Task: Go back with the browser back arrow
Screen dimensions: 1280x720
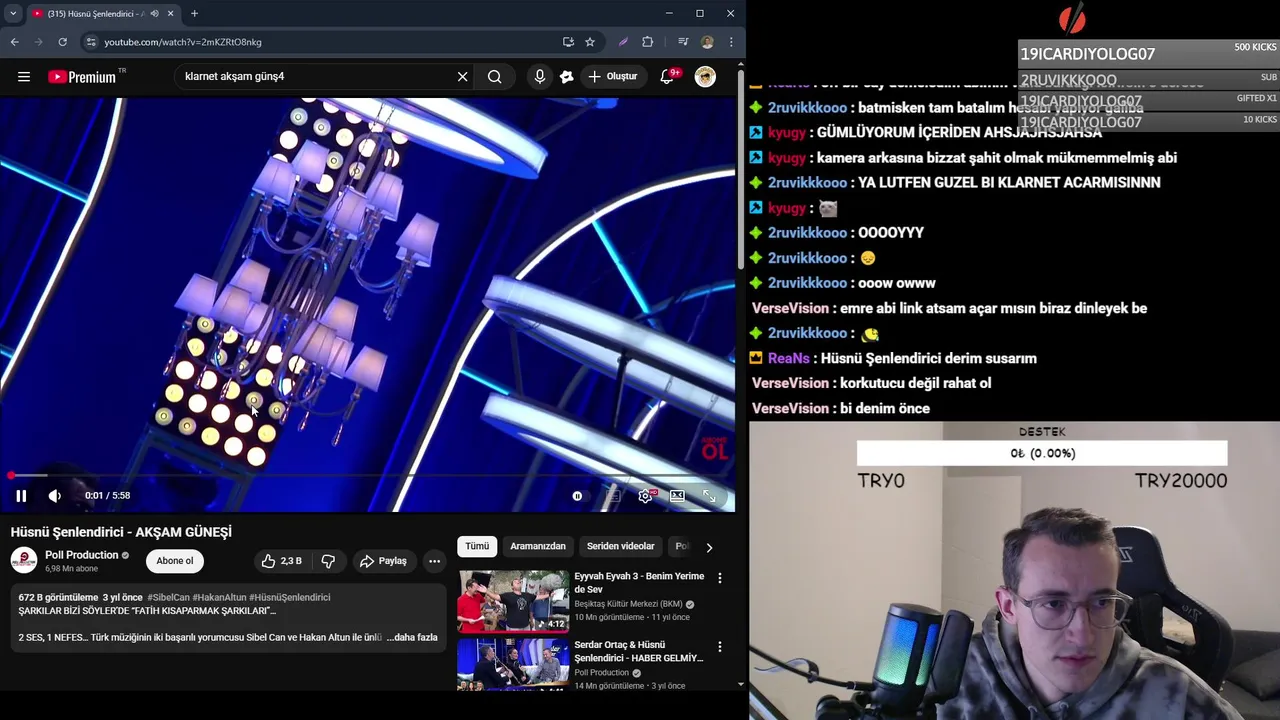Action: pos(14,42)
